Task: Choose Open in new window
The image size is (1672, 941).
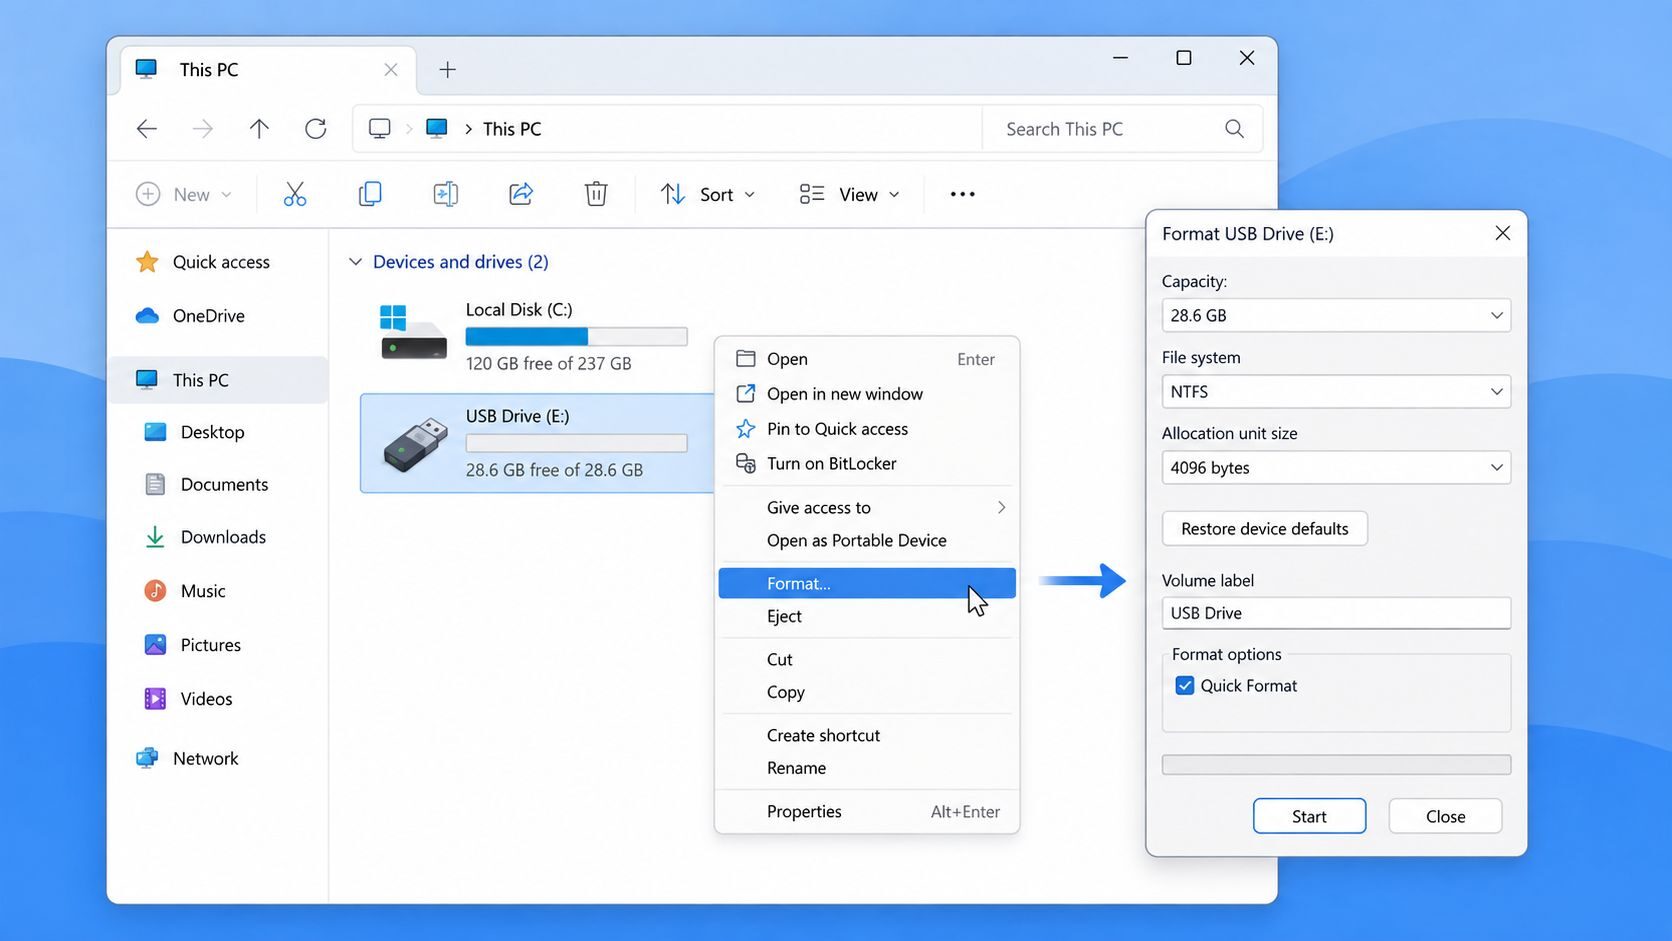Action: coord(867,394)
